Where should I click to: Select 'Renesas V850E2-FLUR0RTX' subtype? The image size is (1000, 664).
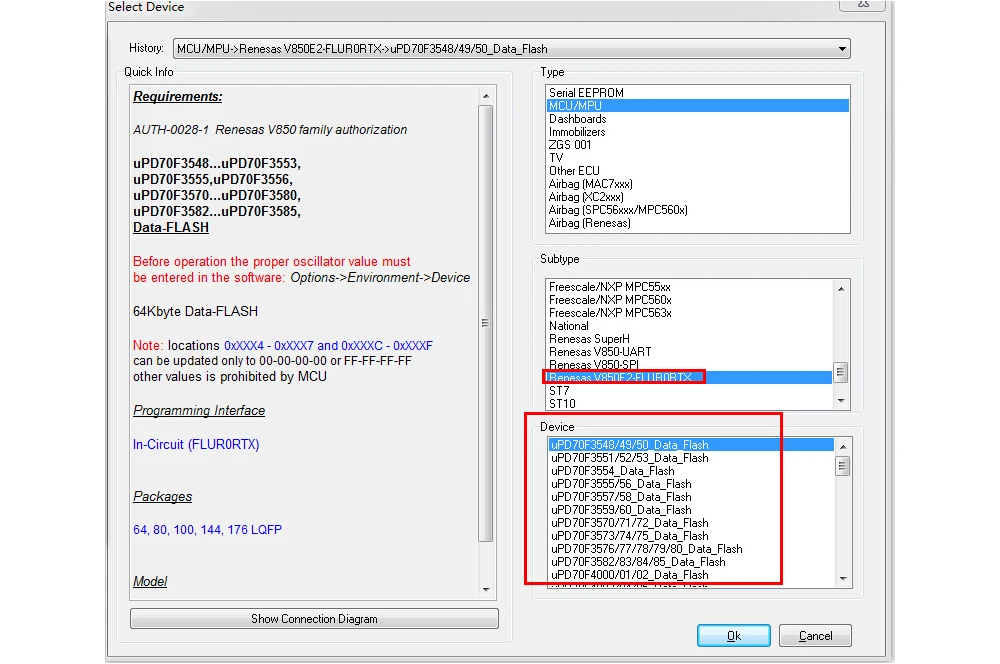(x=689, y=378)
